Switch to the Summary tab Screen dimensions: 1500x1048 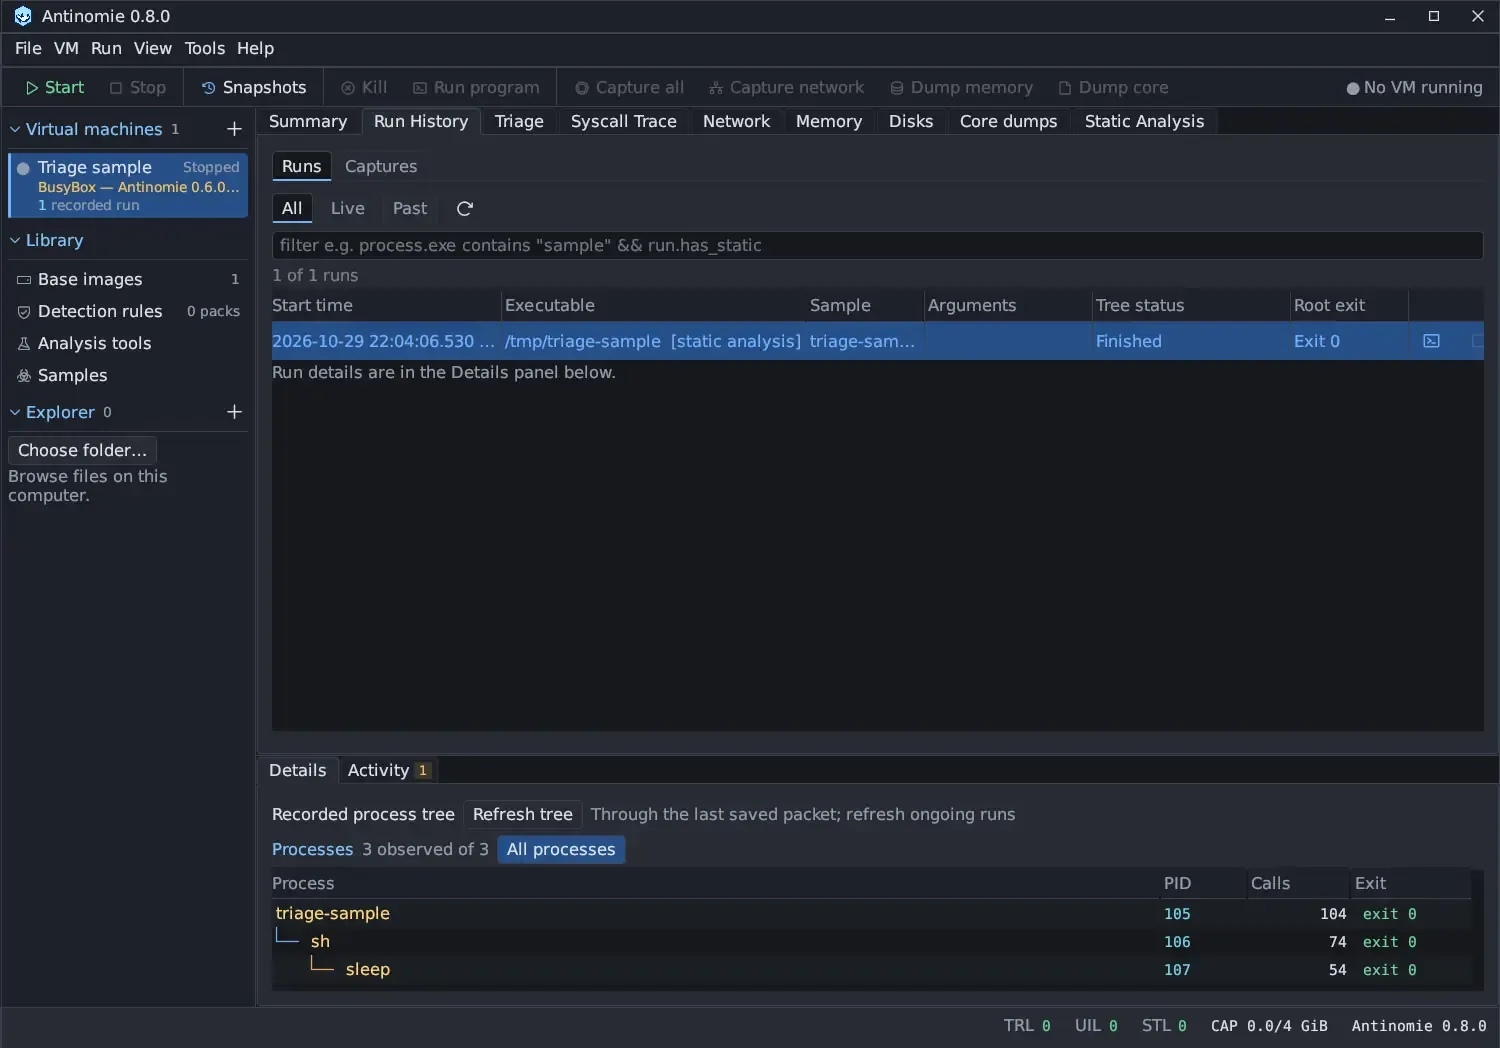pyautogui.click(x=308, y=121)
